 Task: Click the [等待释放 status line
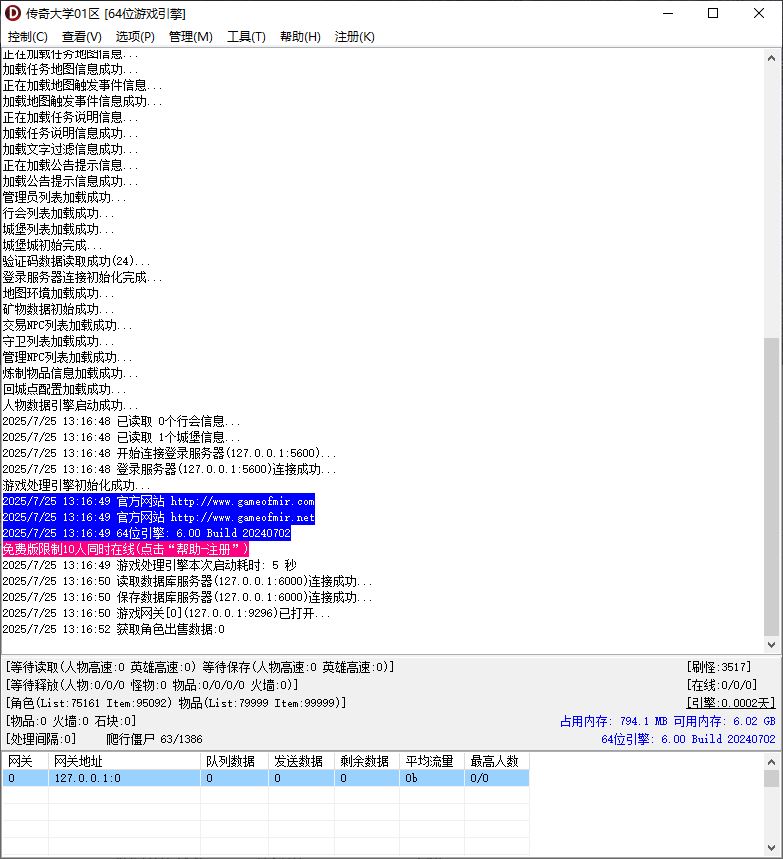tap(152, 685)
